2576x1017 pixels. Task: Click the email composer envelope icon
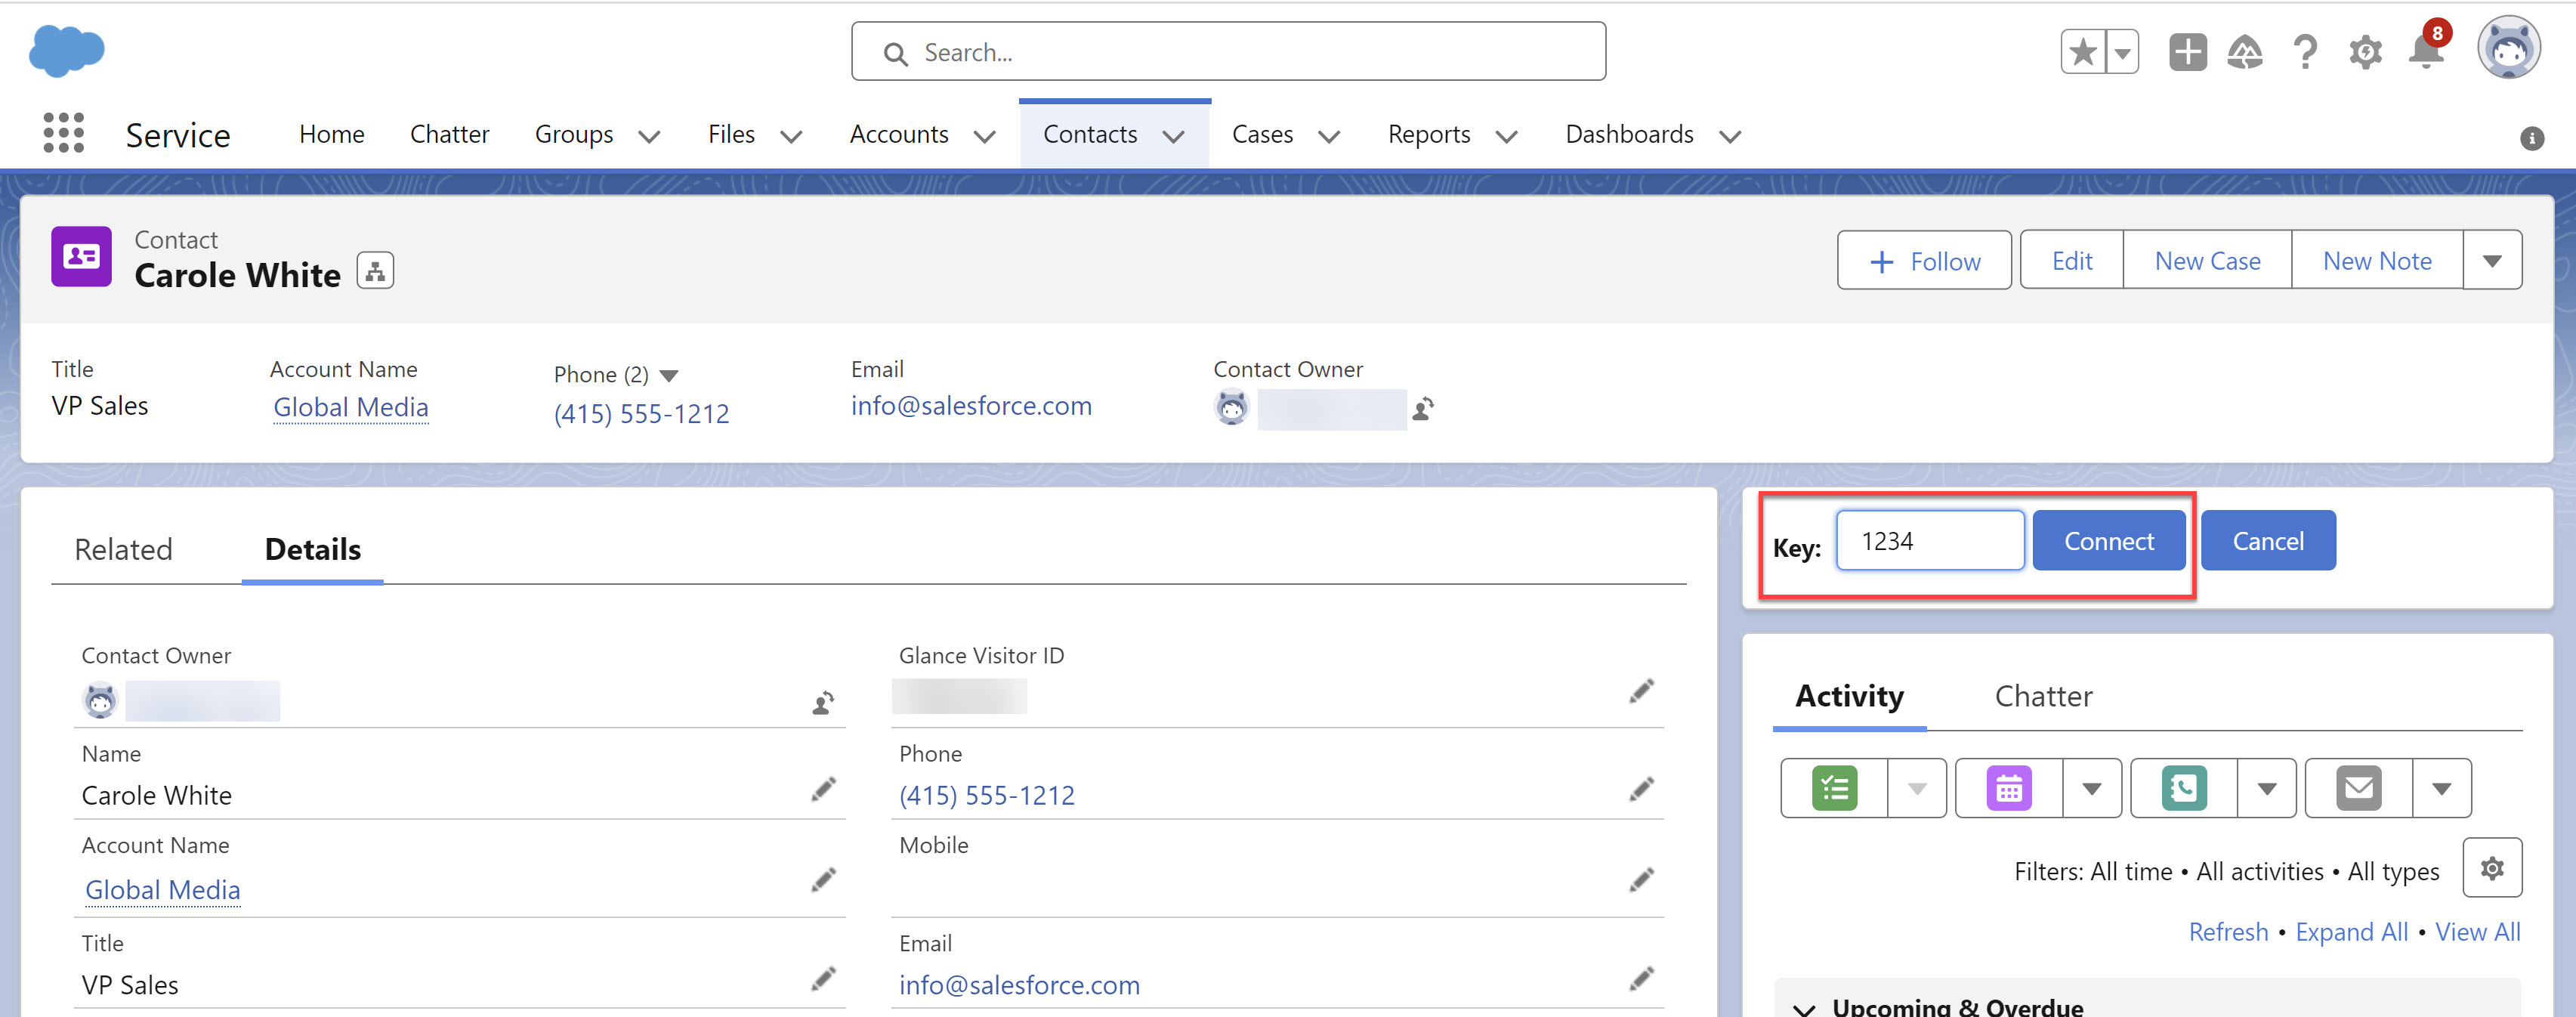[x=2358, y=788]
